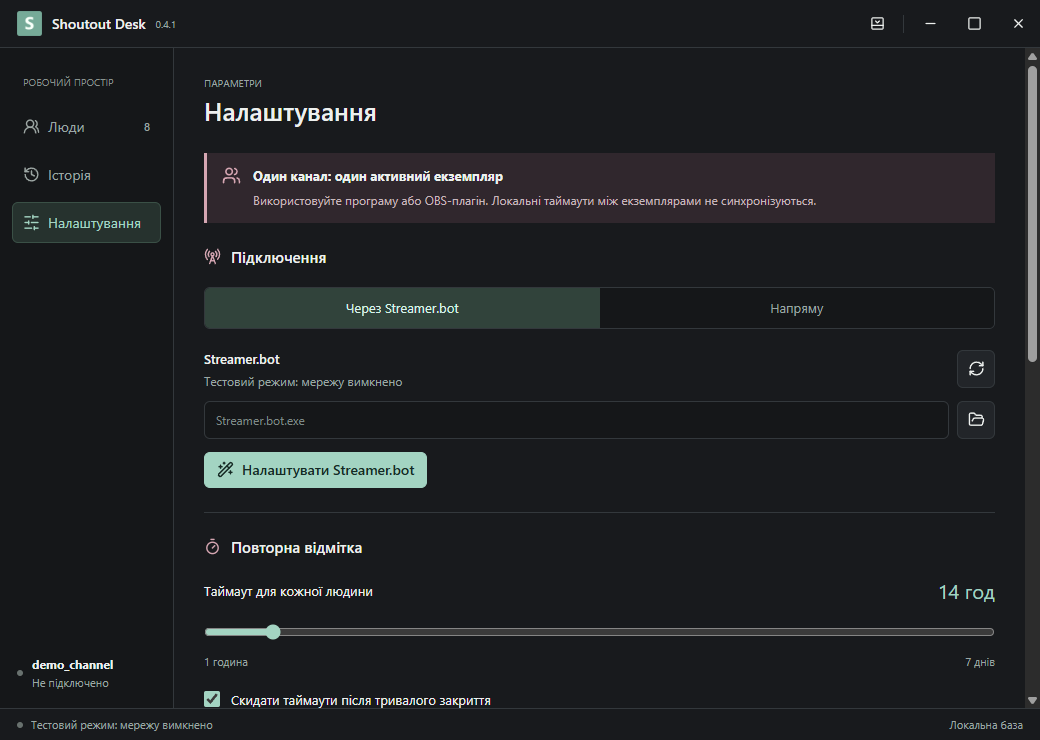Click the 7 днів slider maximum label
Screen dimensions: 1040x740
click(980, 662)
